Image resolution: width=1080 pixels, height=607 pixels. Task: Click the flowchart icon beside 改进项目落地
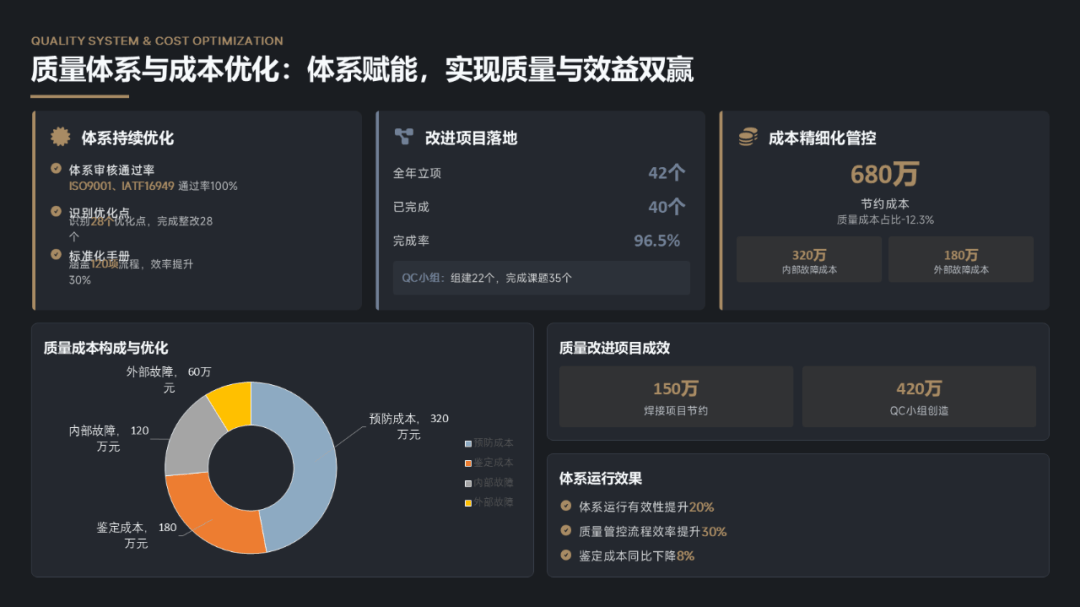(404, 137)
